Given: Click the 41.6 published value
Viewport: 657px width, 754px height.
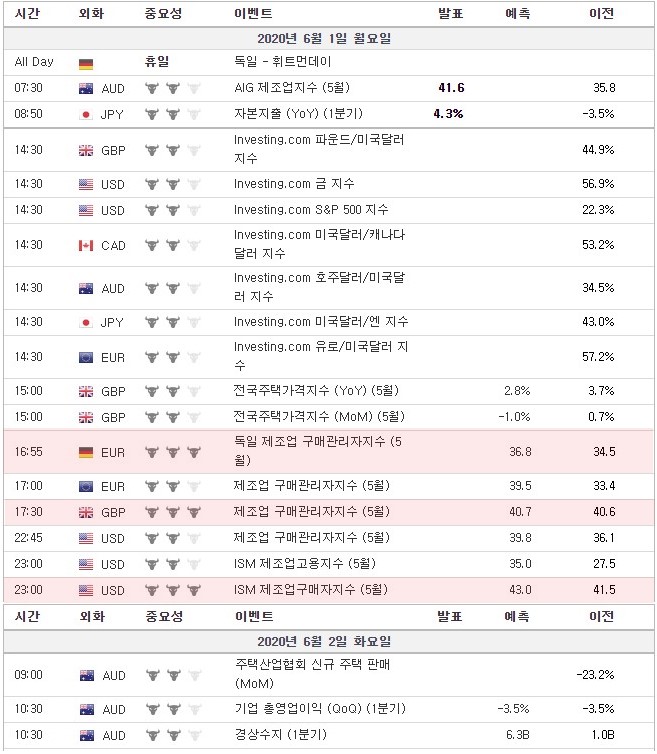Looking at the screenshot, I should [x=451, y=88].
